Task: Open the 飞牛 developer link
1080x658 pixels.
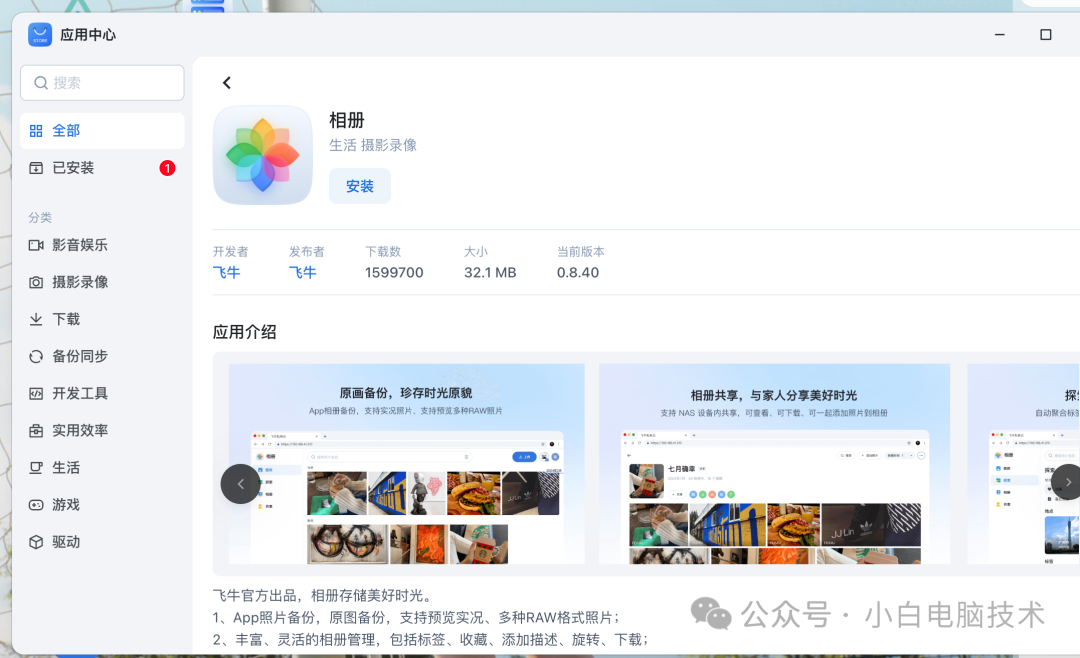Action: [x=226, y=273]
